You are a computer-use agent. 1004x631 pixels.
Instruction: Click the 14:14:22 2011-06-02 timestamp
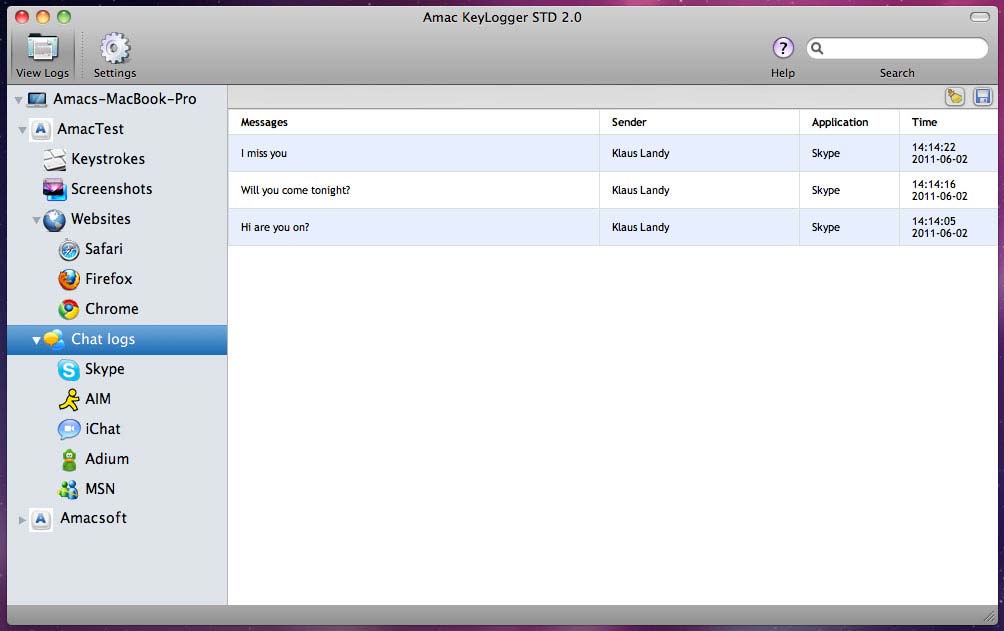click(939, 153)
